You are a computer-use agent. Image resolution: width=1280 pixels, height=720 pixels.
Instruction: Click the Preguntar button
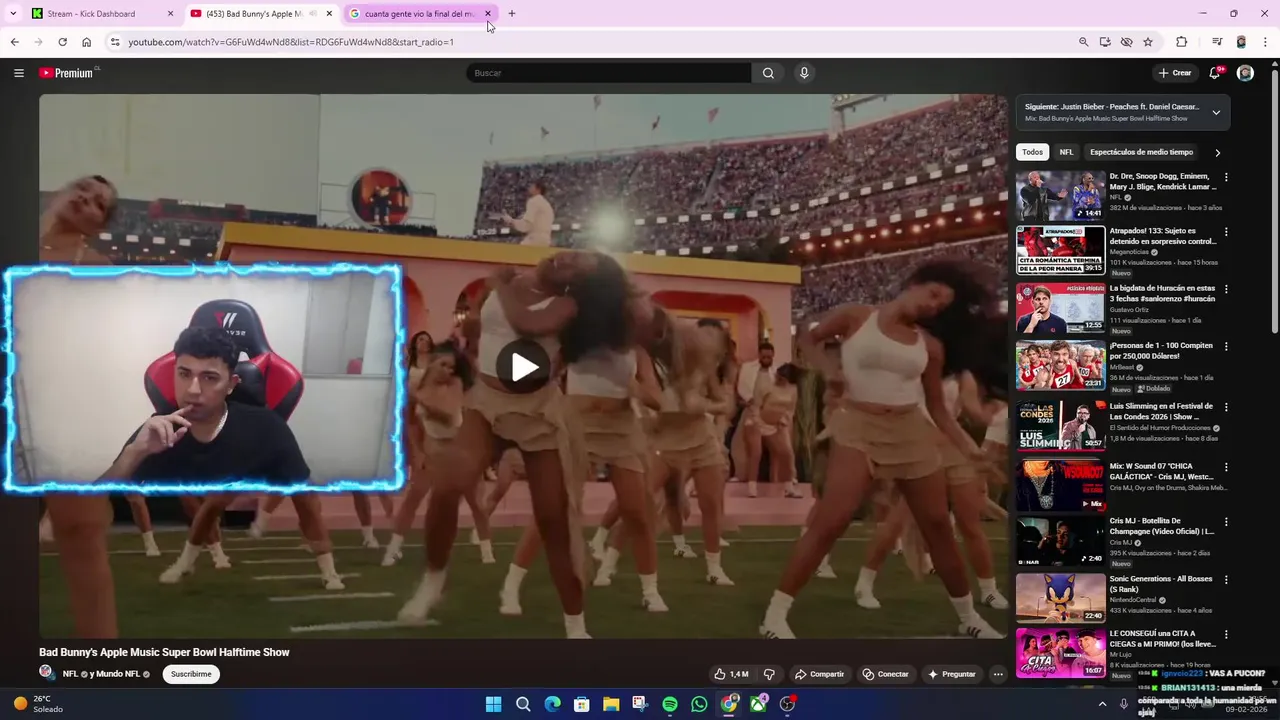tap(951, 674)
